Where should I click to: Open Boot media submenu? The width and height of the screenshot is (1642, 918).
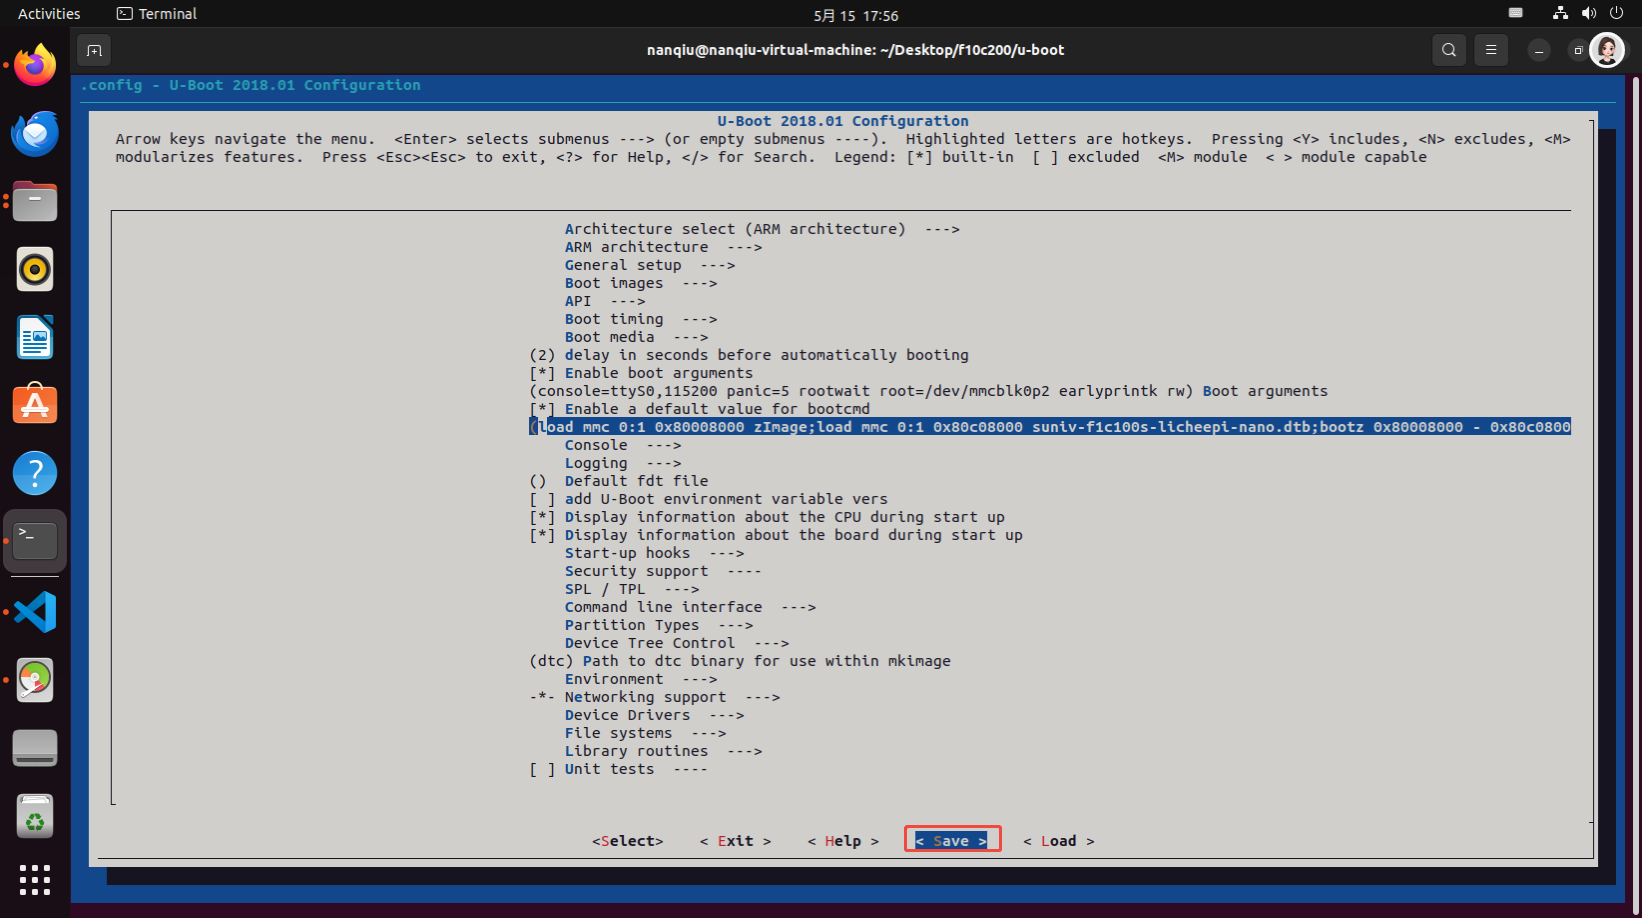pyautogui.click(x=636, y=337)
